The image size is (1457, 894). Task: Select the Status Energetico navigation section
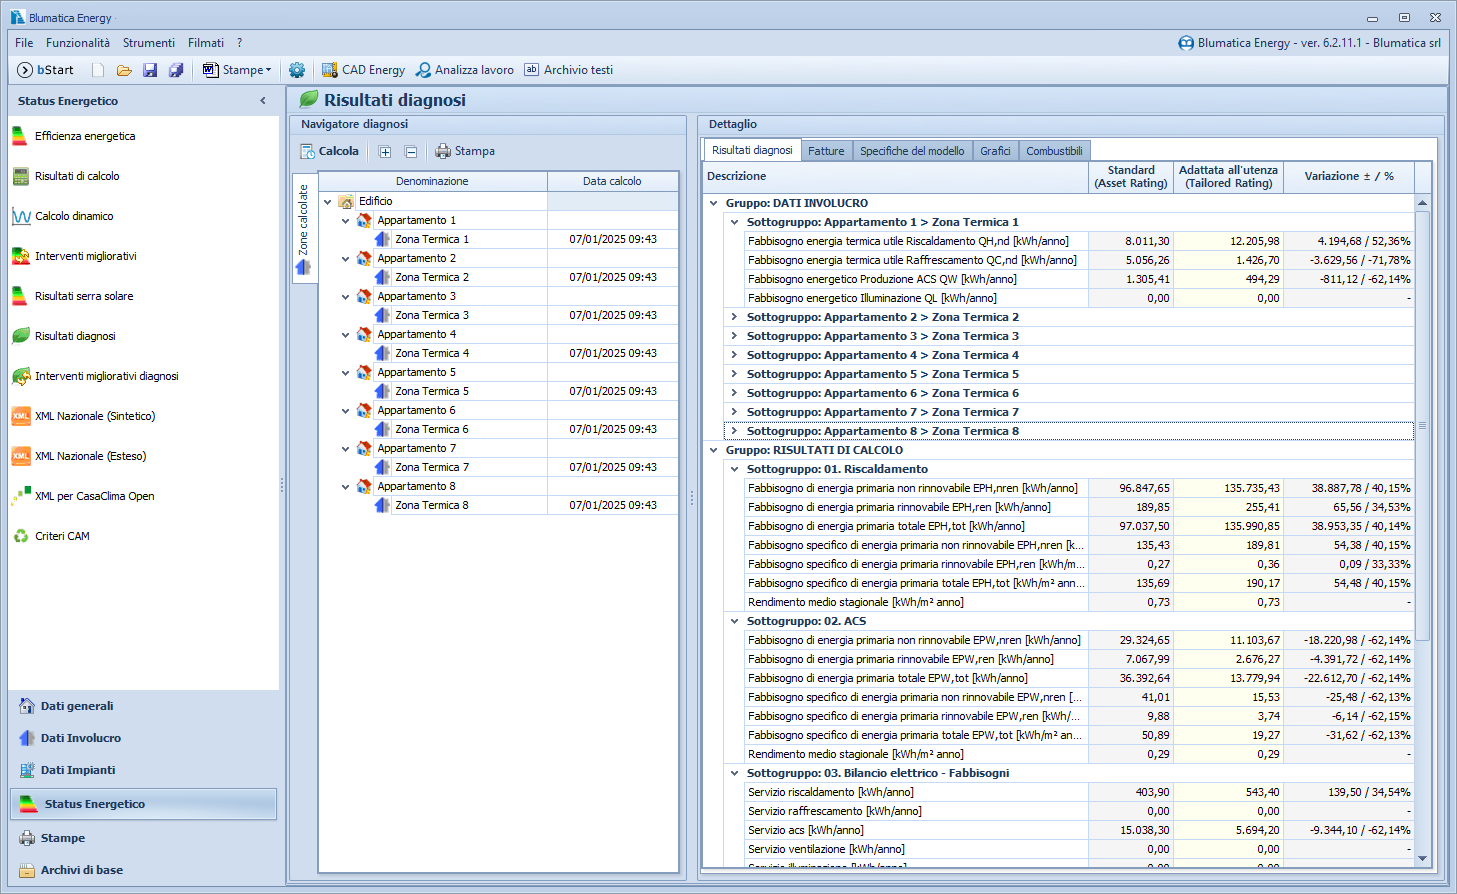(143, 804)
